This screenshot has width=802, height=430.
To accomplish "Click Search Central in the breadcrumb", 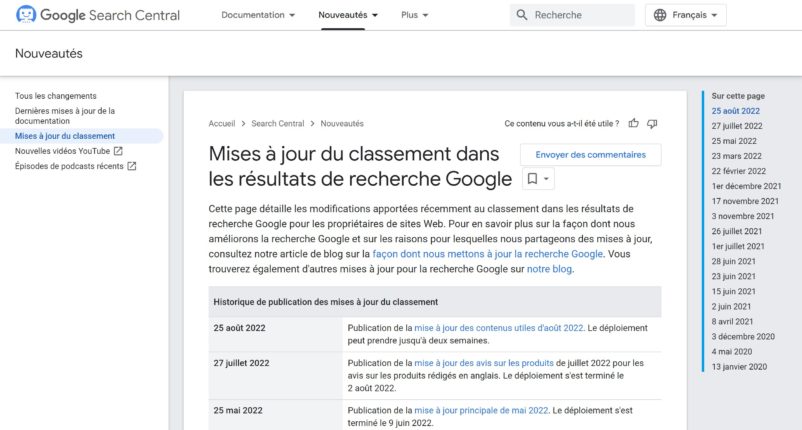I will (x=278, y=123).
